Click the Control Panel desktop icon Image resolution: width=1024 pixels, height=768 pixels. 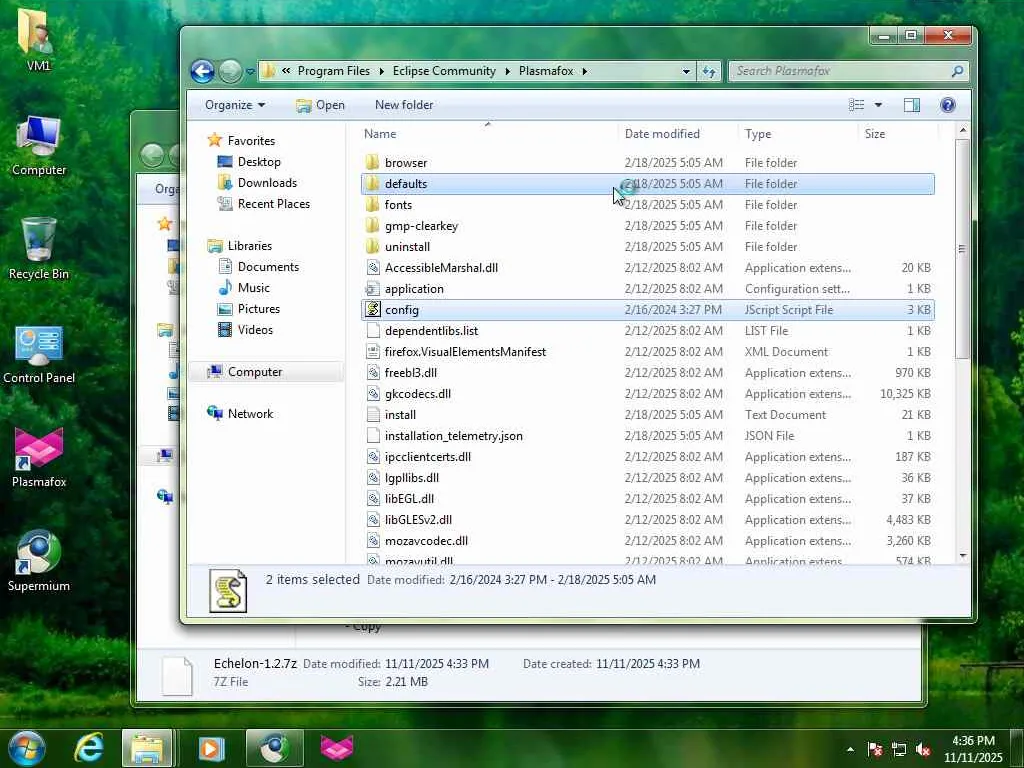(x=39, y=353)
